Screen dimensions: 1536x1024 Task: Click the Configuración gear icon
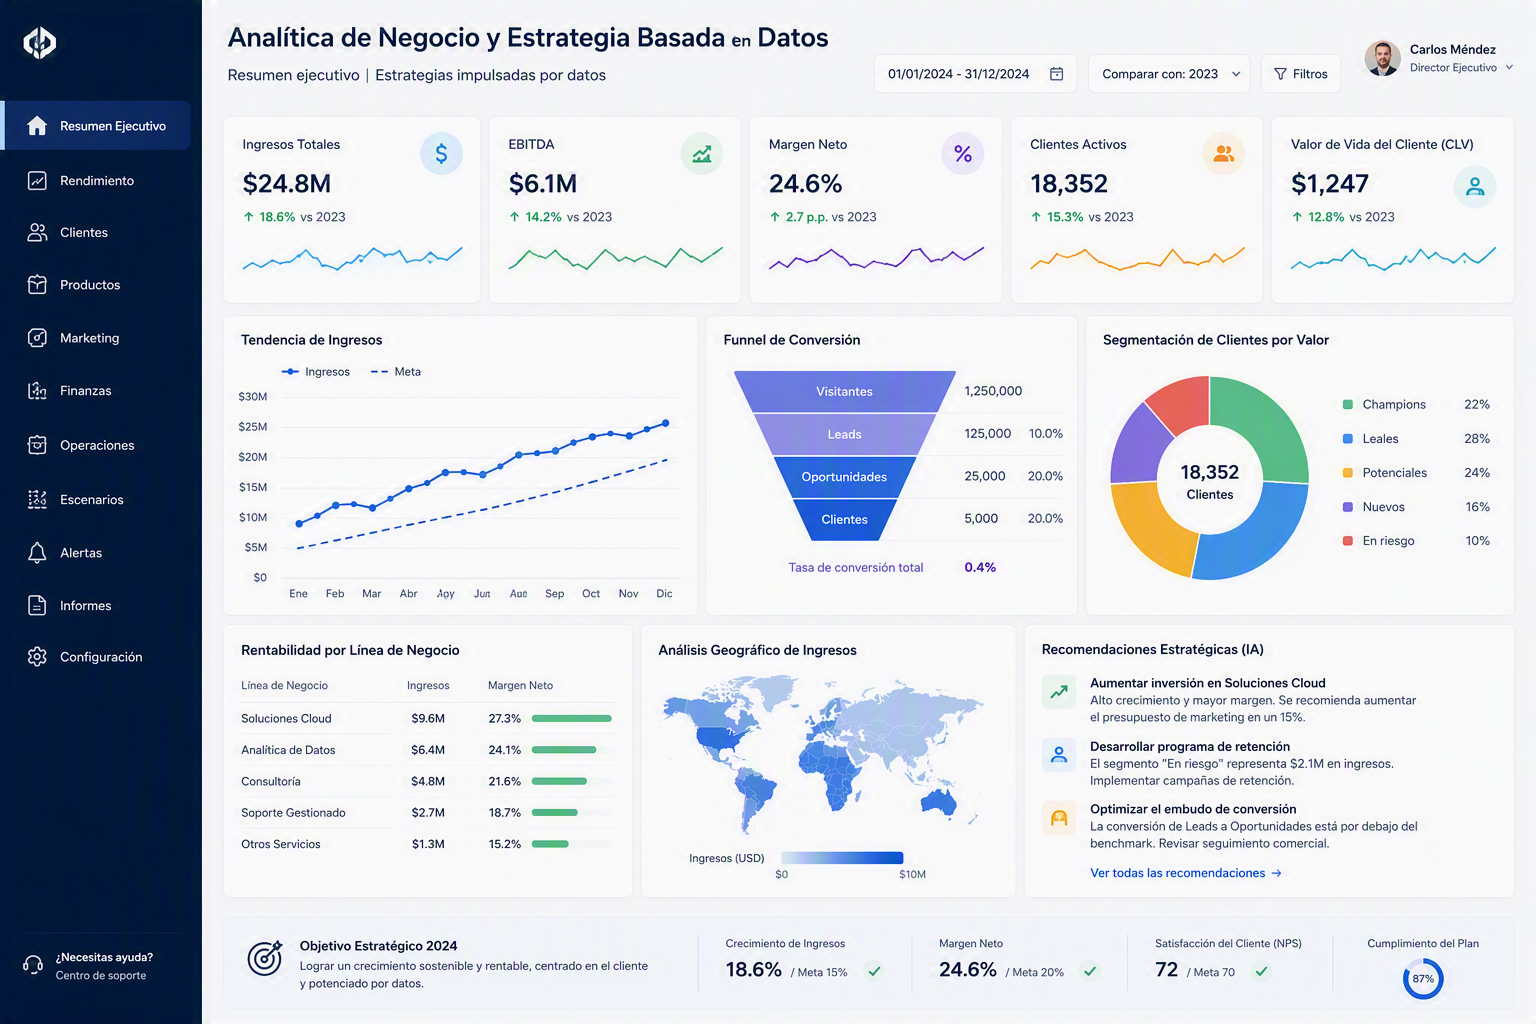(x=37, y=657)
